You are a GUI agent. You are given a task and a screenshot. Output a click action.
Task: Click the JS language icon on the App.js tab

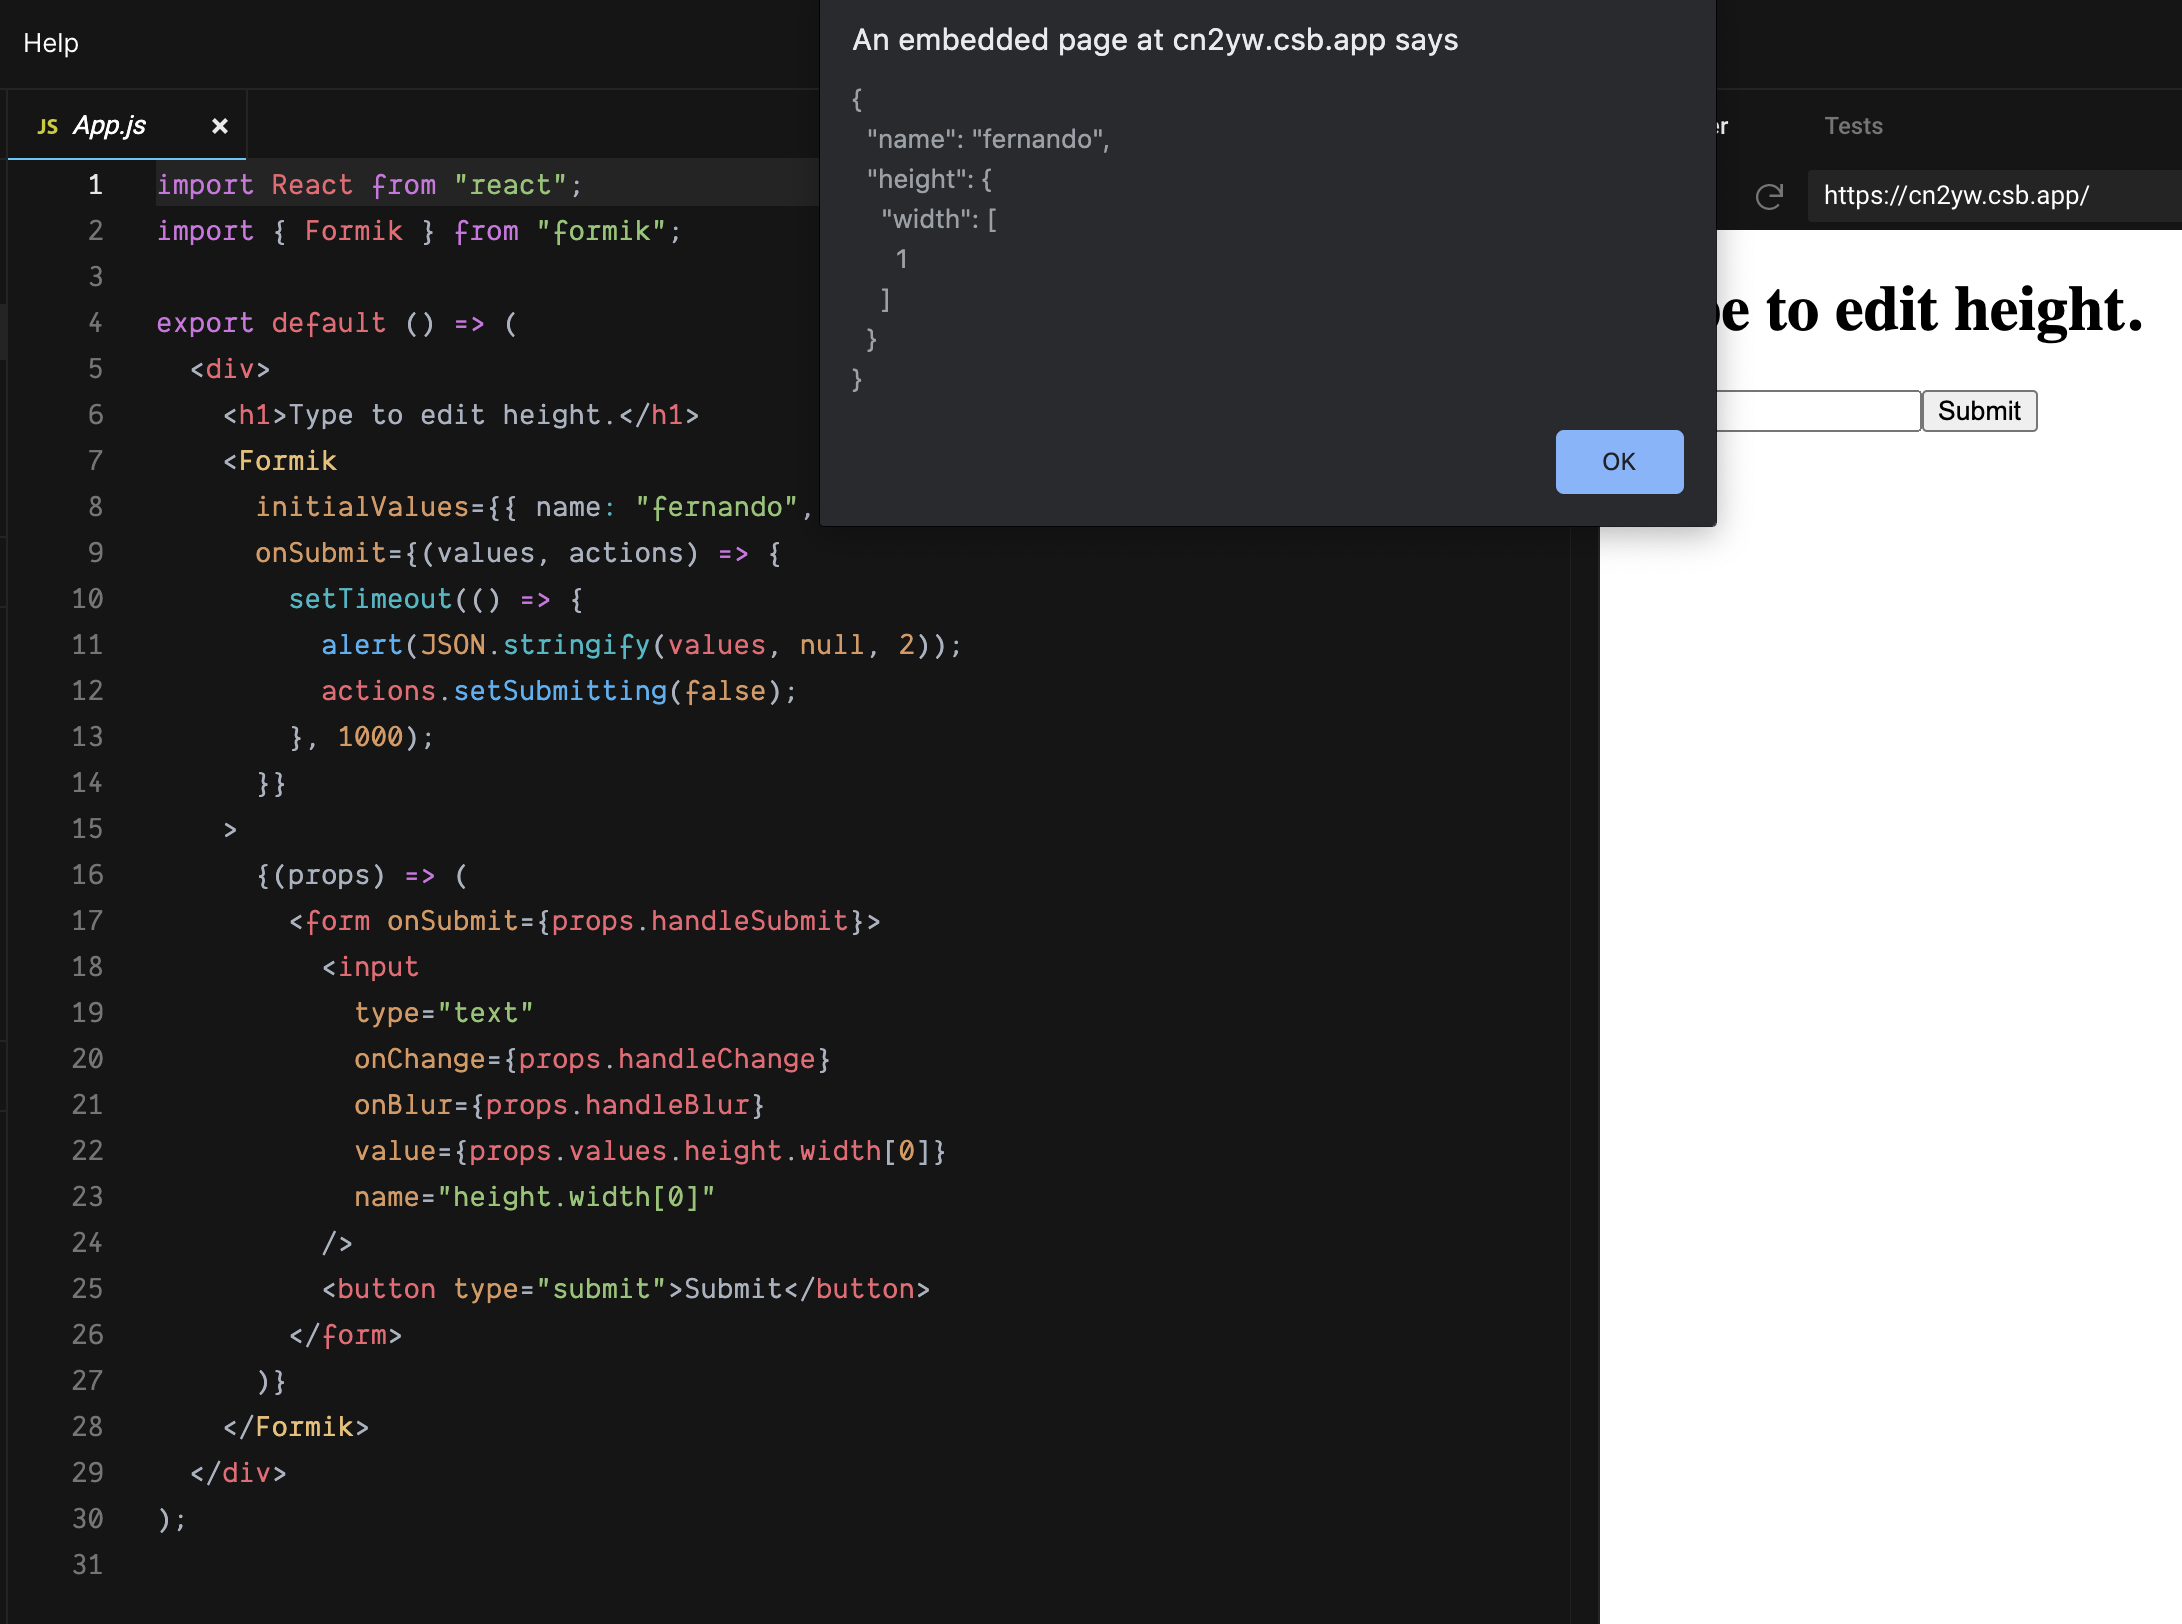pyautogui.click(x=46, y=125)
